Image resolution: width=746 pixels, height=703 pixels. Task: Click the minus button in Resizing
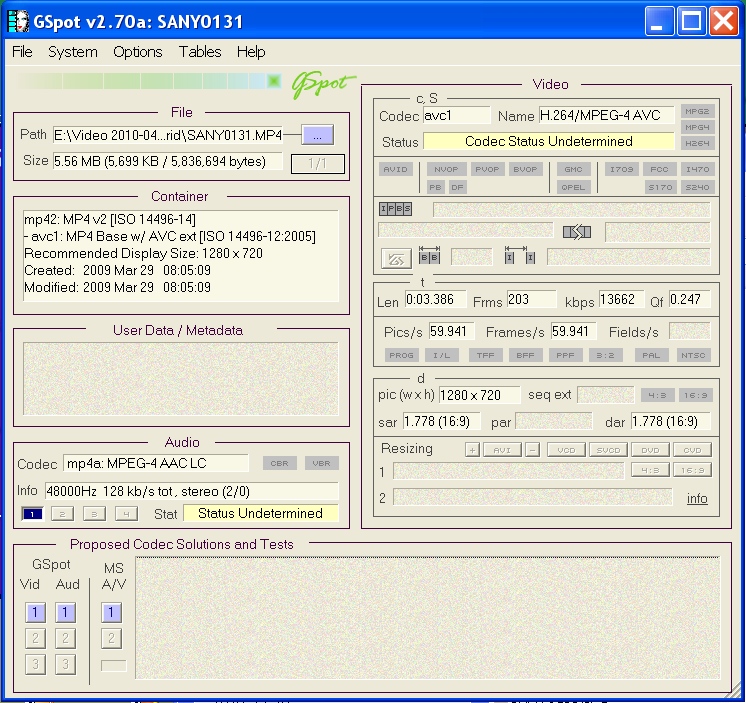[x=532, y=449]
